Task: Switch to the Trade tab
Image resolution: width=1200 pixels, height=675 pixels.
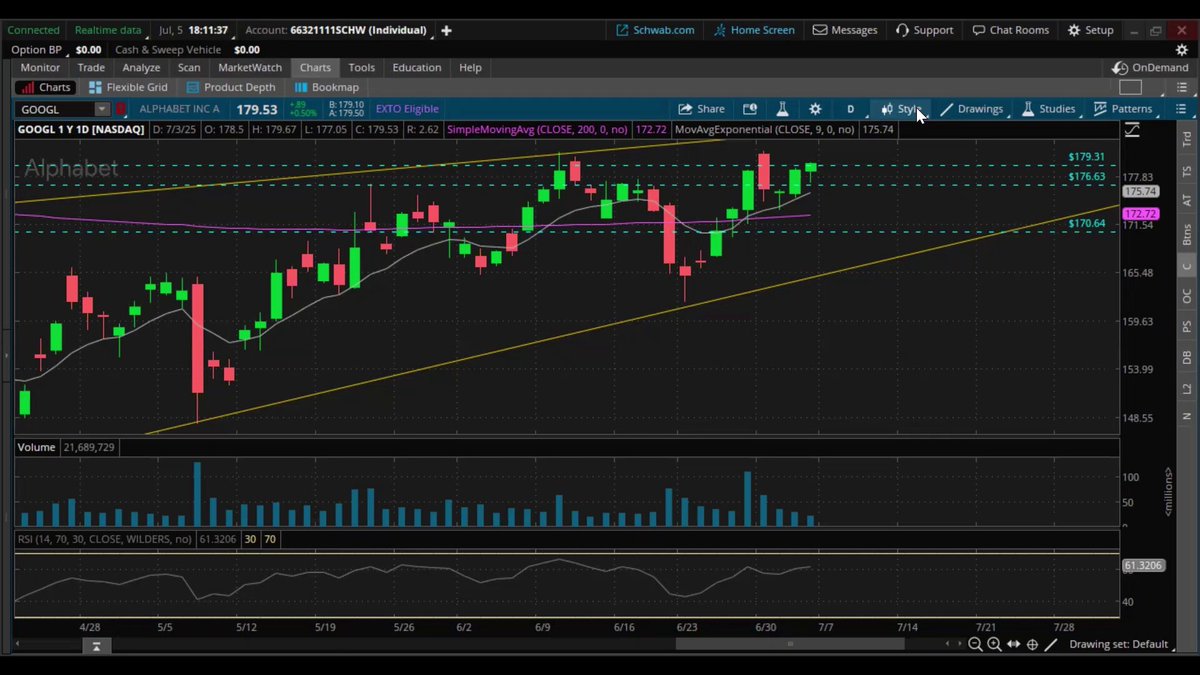Action: pos(91,67)
